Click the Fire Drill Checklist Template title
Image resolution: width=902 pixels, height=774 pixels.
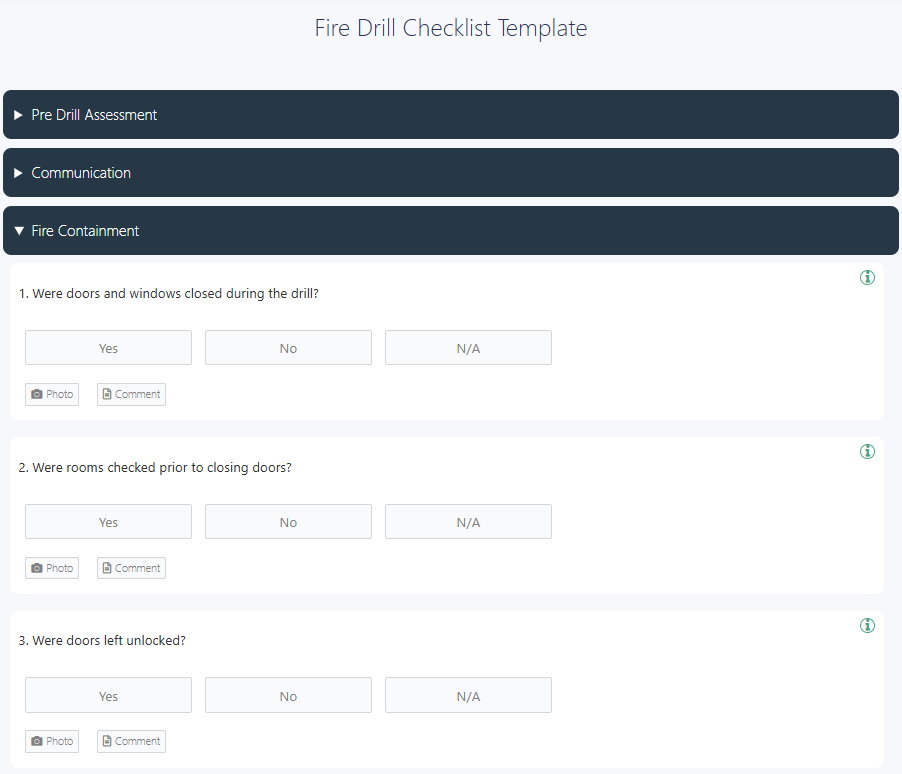(x=451, y=28)
